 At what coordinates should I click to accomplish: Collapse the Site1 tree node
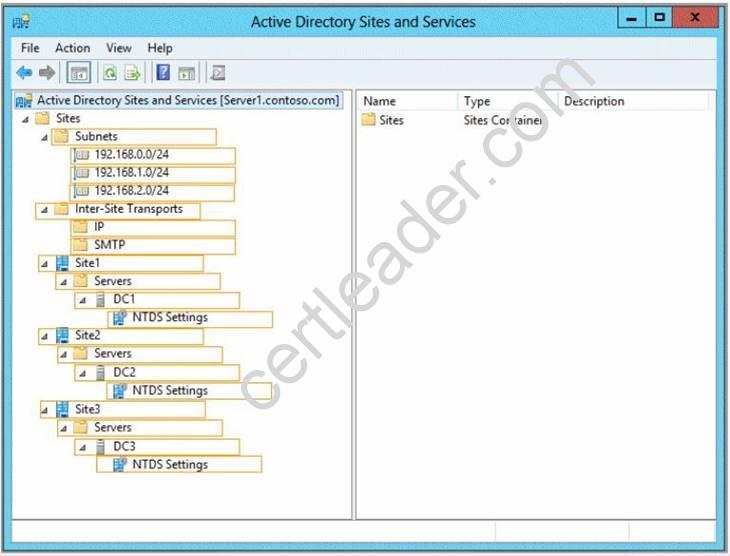coord(44,264)
